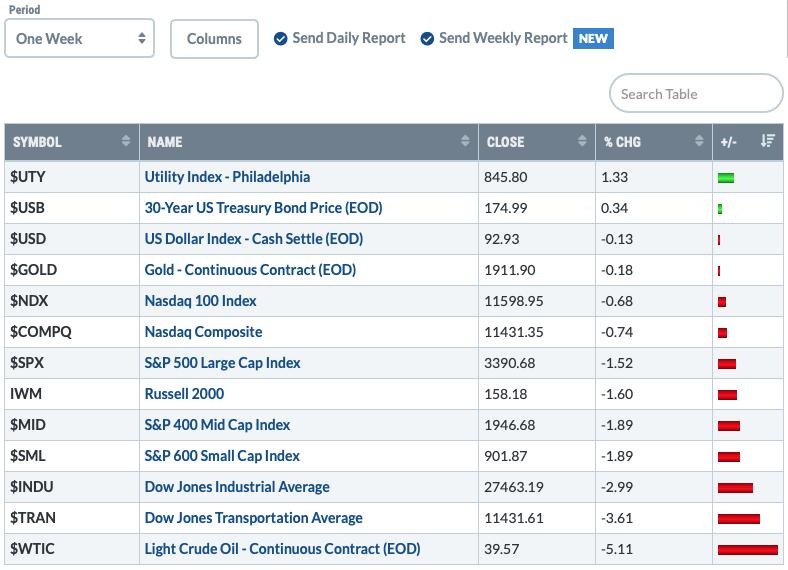
Task: Click percent change -5.11
Action: click(617, 549)
